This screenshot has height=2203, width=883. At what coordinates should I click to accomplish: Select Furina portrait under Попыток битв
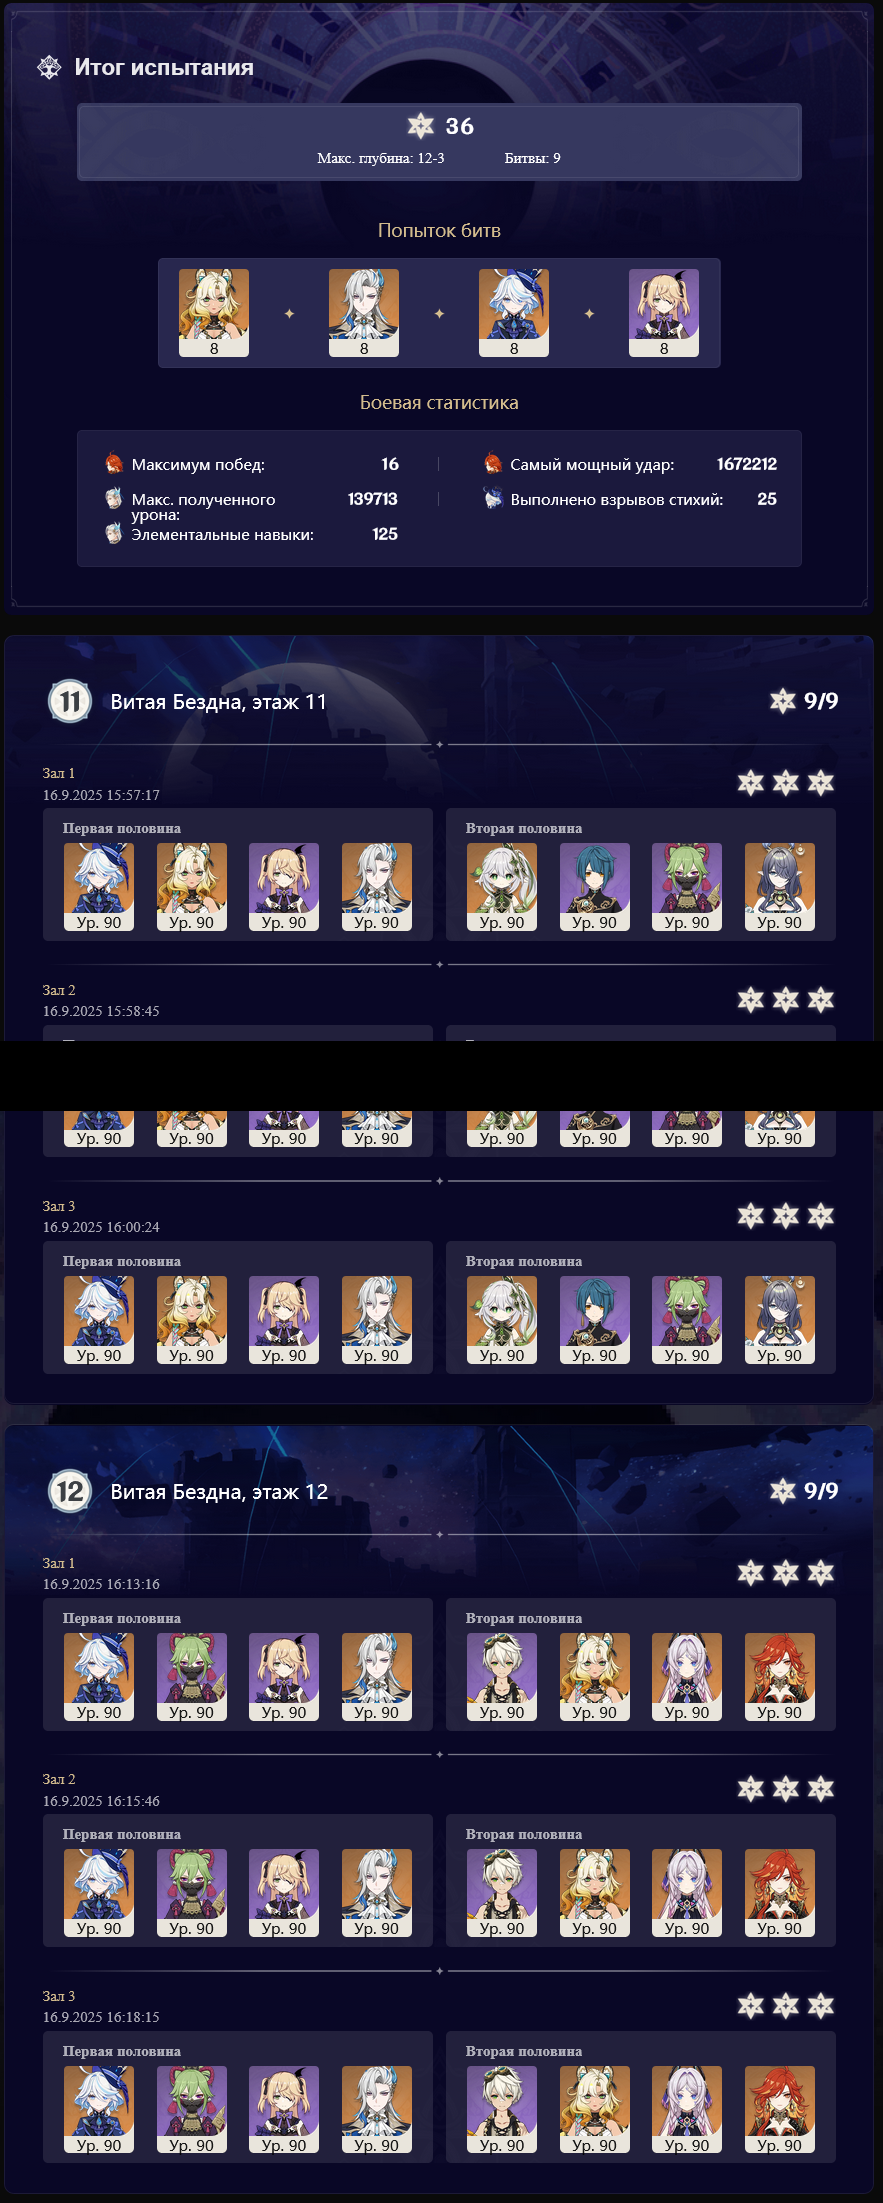click(x=514, y=313)
